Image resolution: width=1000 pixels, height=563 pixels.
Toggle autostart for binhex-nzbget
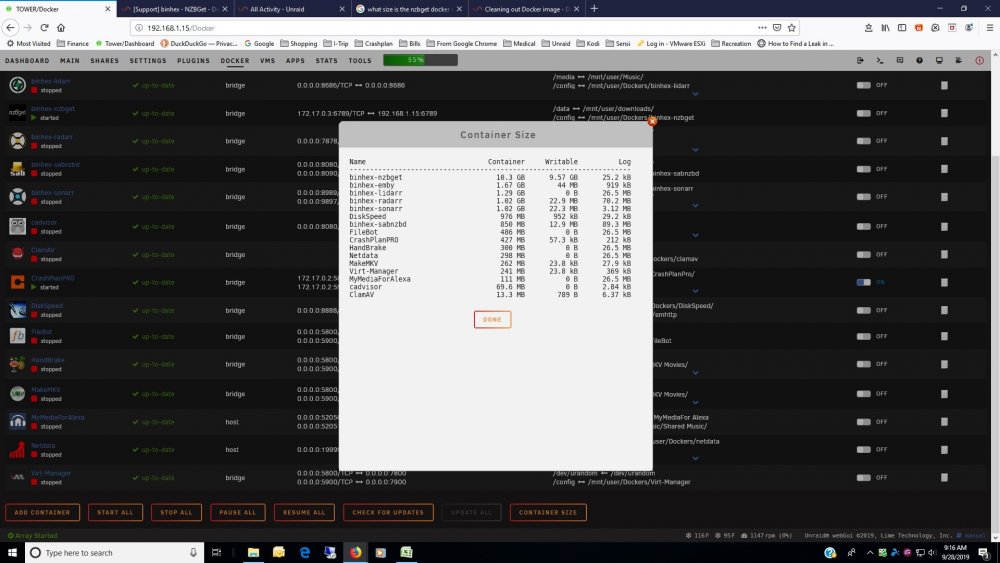(x=864, y=113)
